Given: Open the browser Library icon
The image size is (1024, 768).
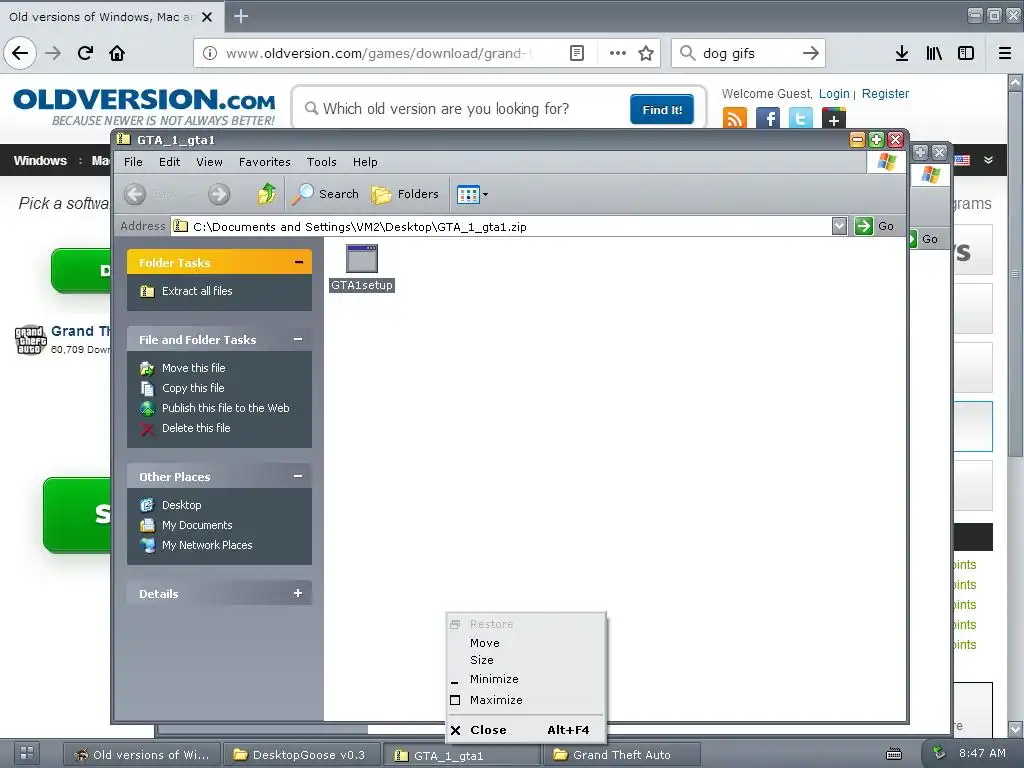Looking at the screenshot, I should click(934, 53).
